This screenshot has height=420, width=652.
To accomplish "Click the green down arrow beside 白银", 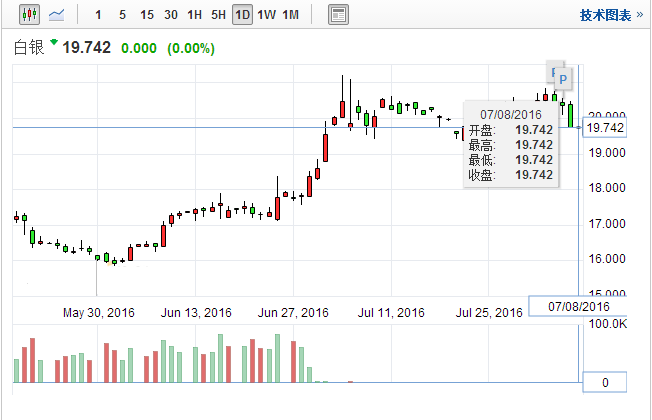I will click(x=53, y=45).
